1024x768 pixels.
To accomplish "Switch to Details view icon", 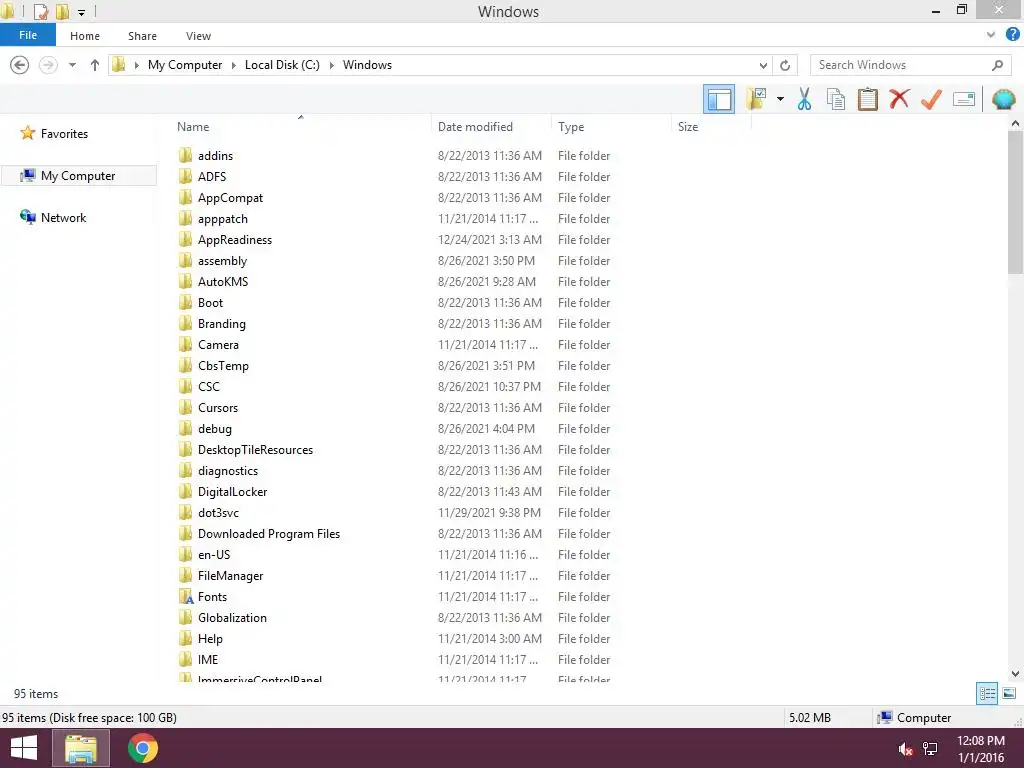I will 987,694.
